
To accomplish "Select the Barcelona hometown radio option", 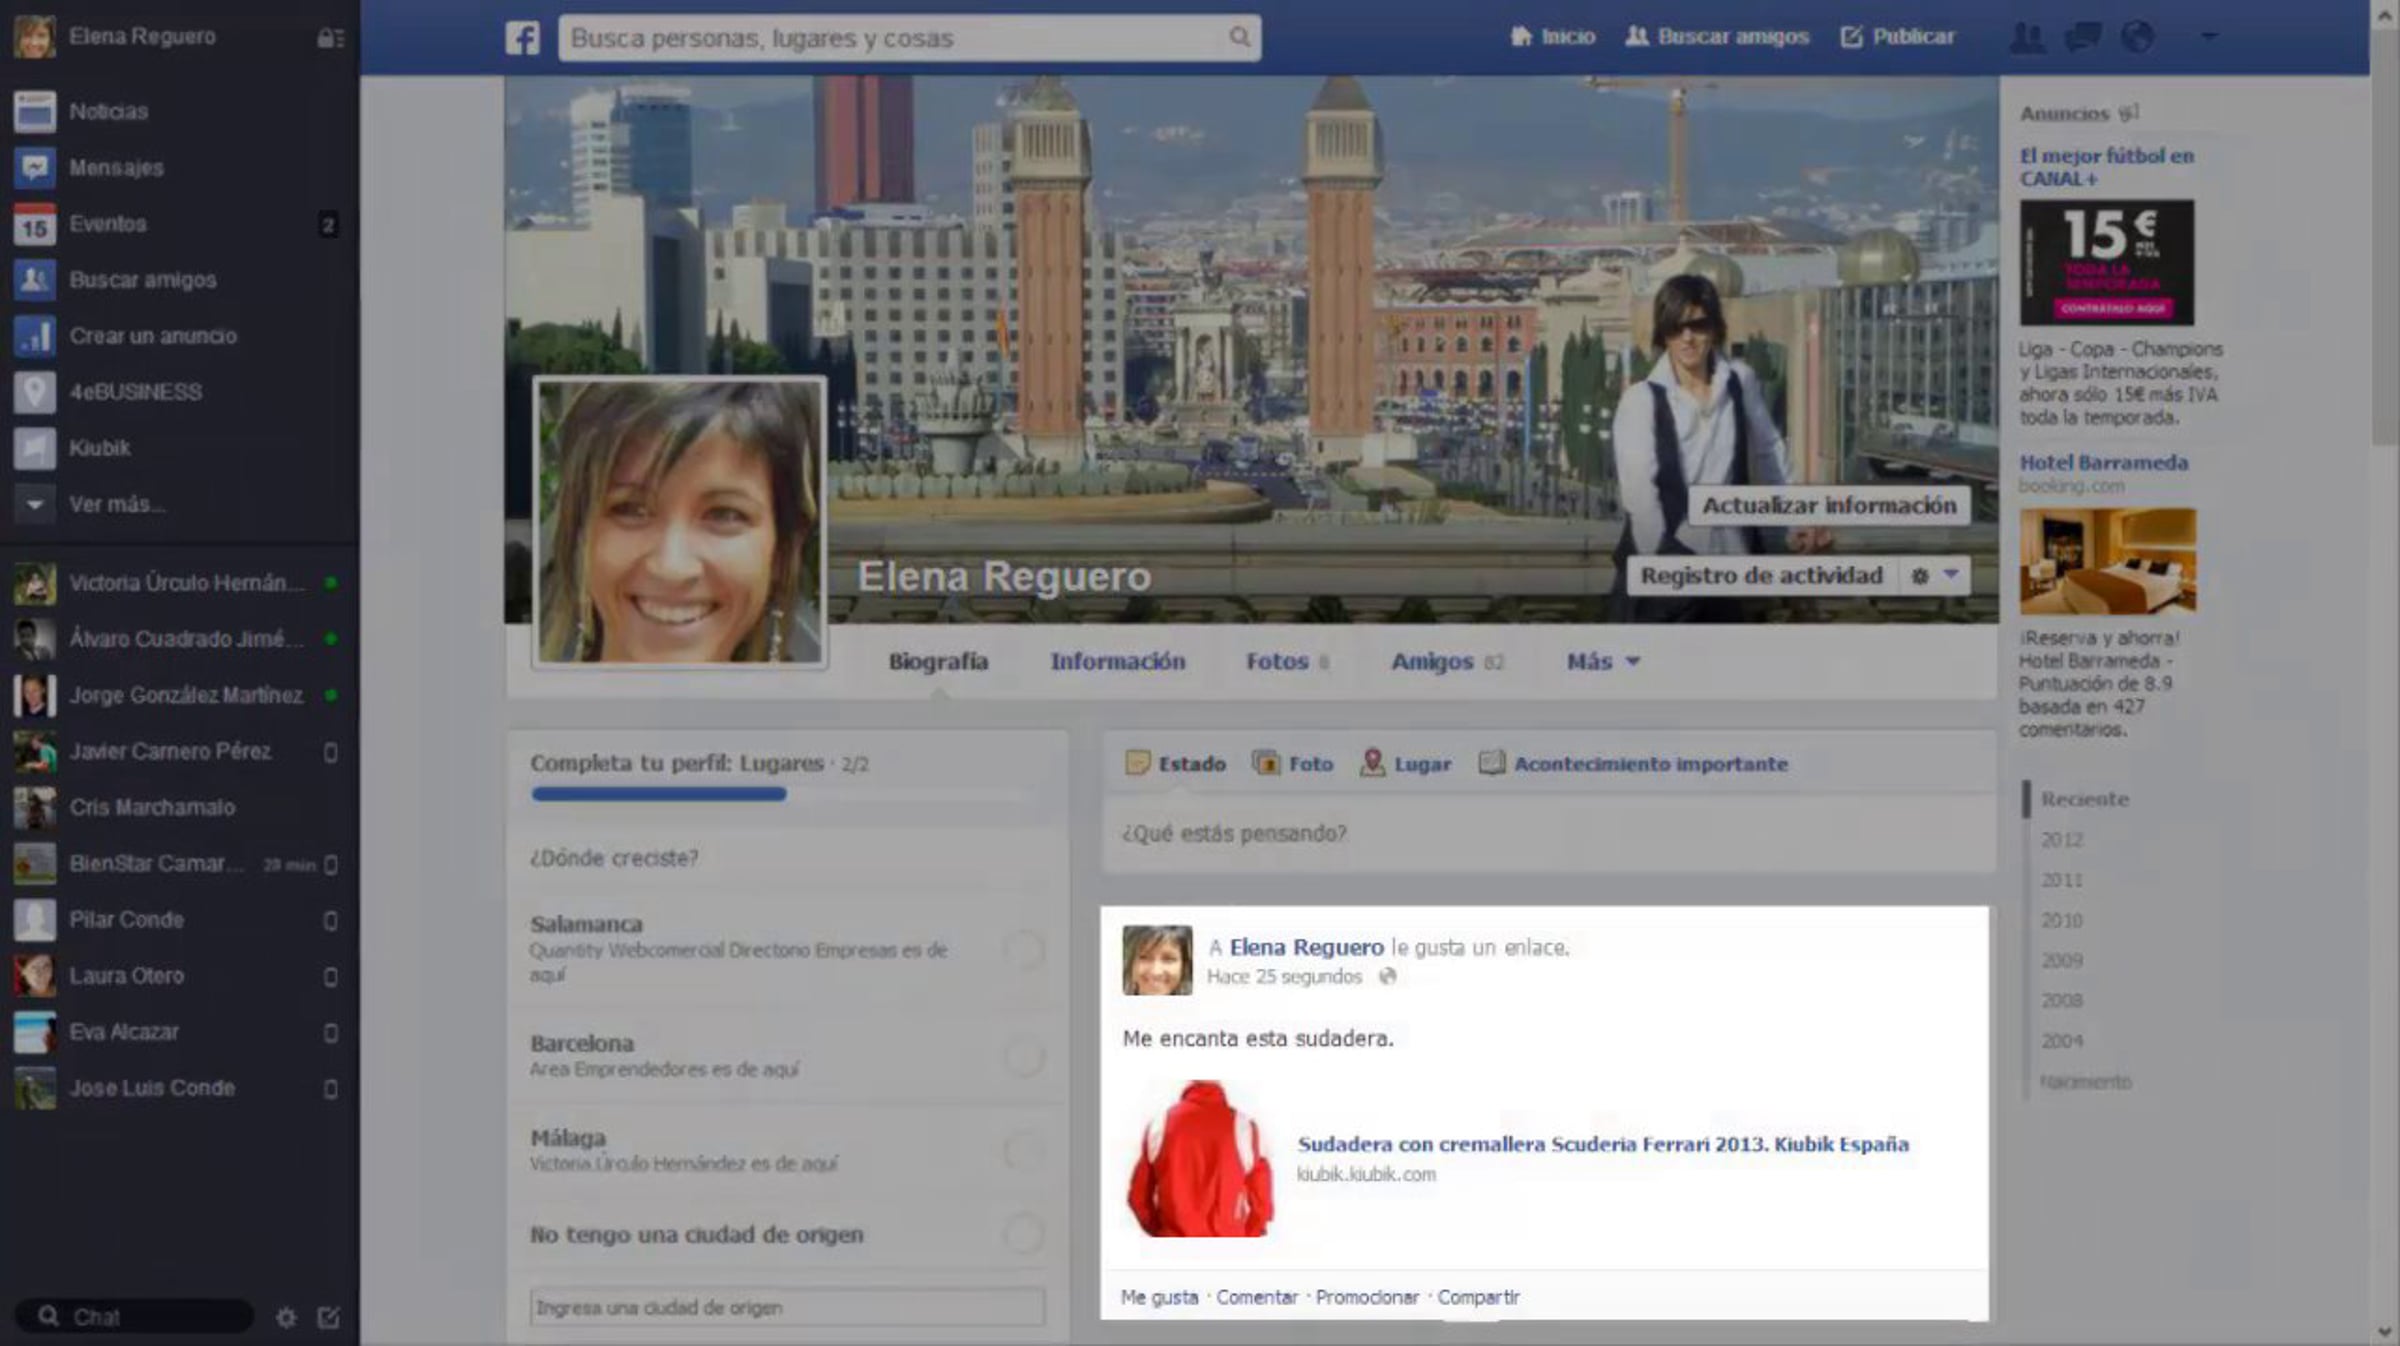I will [x=1024, y=1056].
